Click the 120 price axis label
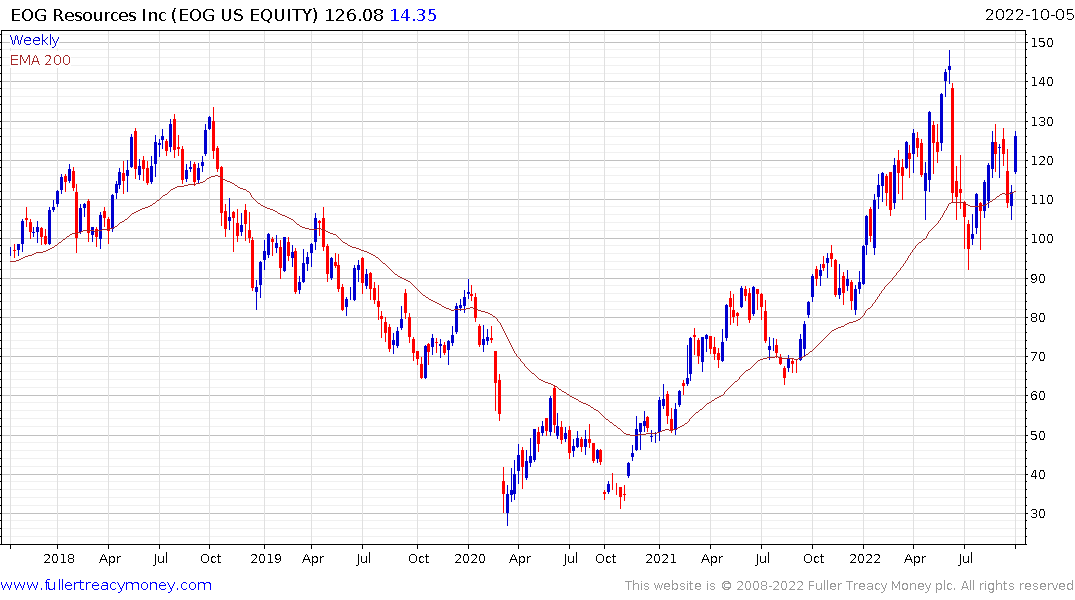This screenshot has width=1075, height=600. [x=1042, y=160]
